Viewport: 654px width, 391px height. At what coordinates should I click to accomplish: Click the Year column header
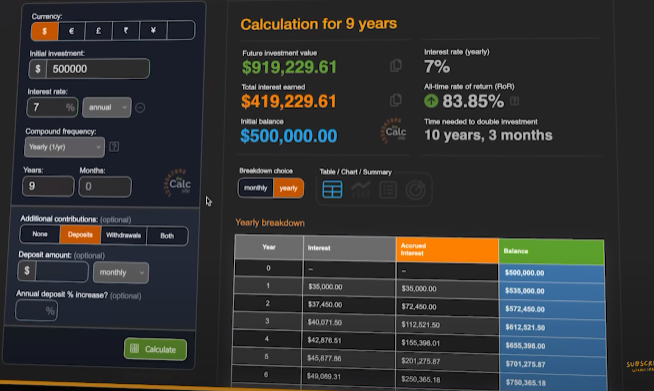click(x=269, y=247)
